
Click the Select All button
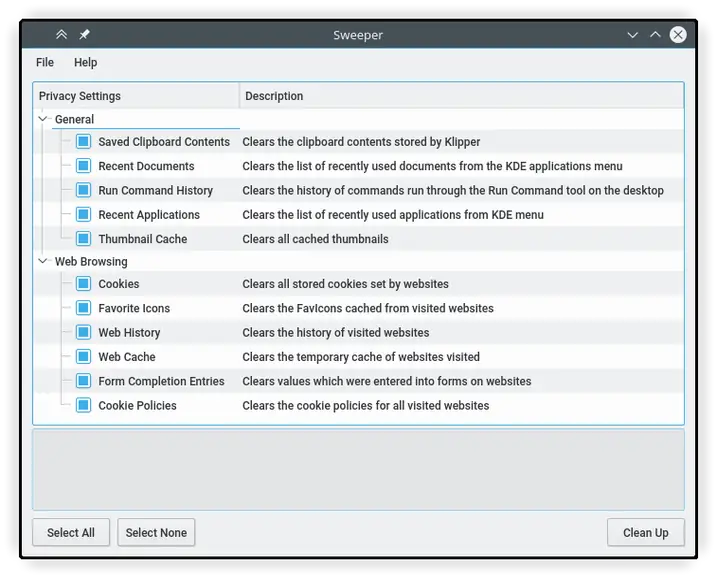pos(71,532)
